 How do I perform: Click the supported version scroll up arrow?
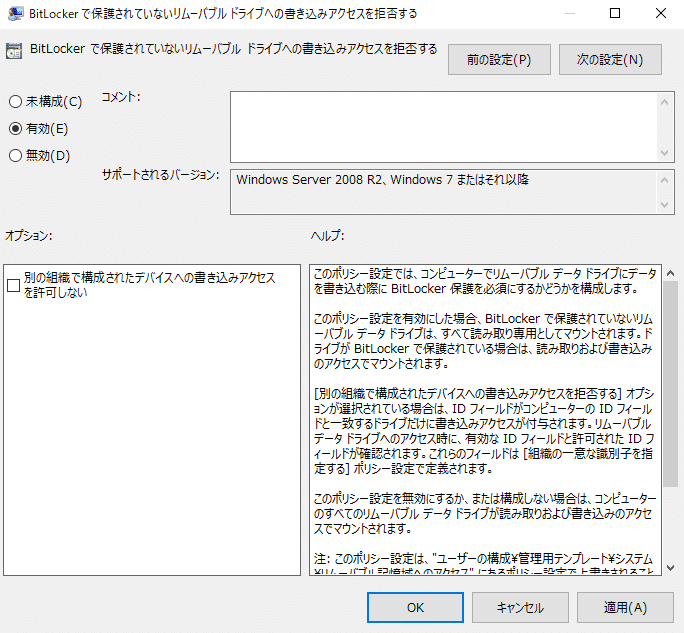point(664,180)
